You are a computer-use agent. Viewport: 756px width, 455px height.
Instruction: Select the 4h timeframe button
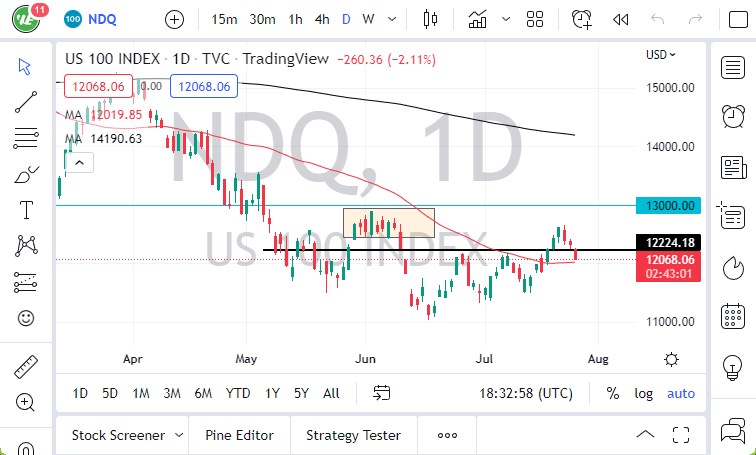pos(321,19)
